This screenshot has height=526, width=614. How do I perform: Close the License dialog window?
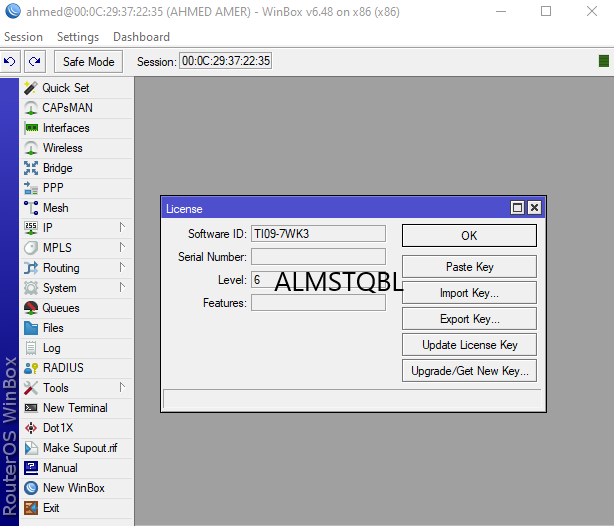(x=534, y=208)
